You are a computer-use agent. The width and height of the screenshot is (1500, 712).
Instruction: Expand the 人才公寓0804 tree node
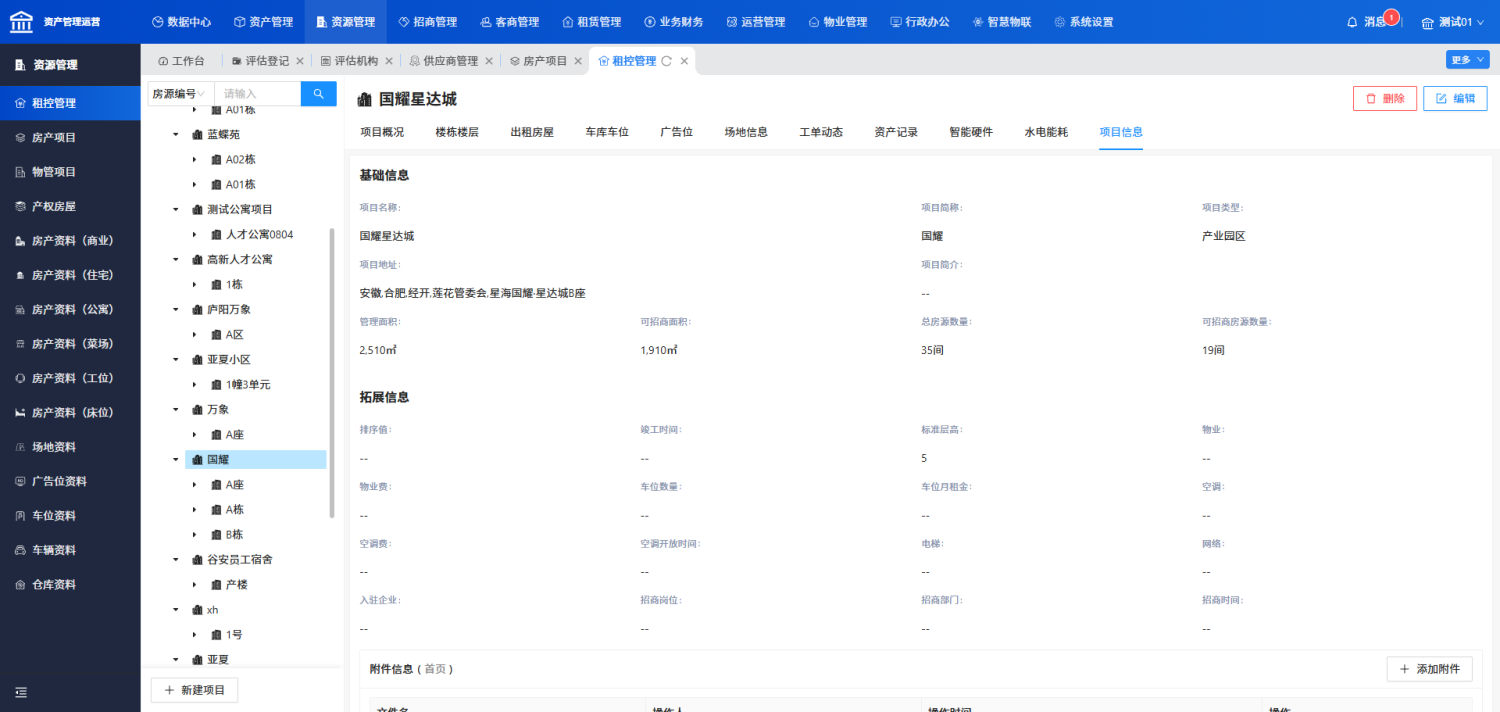tap(194, 234)
